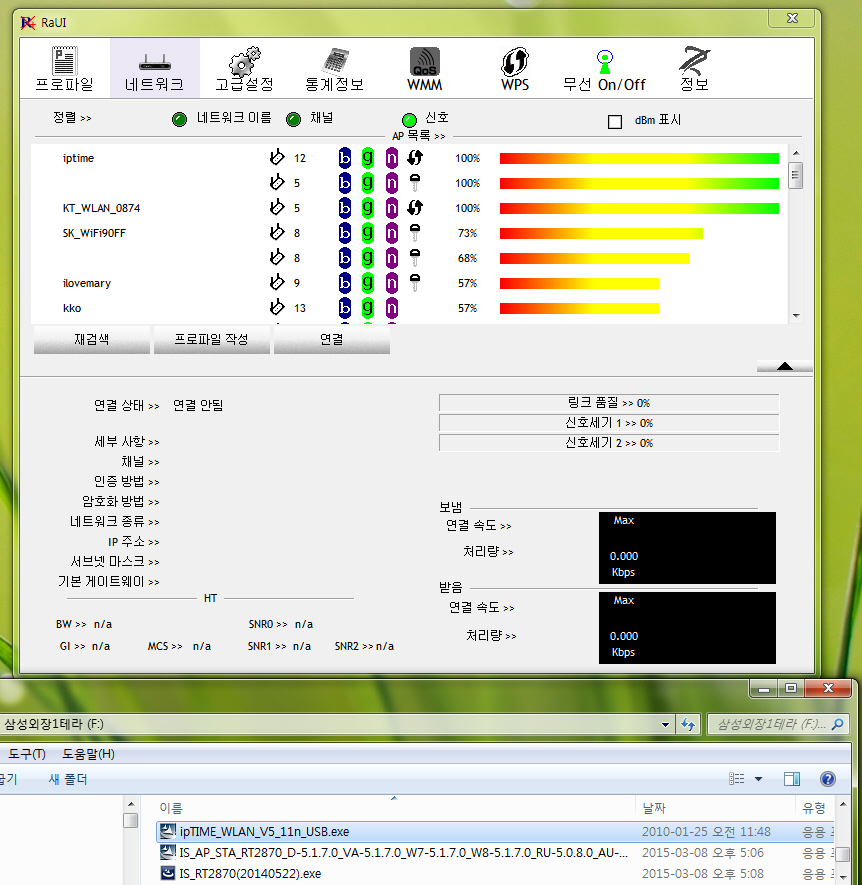Click security key icon in ilovemary row
The image size is (862, 885).
click(x=415, y=282)
